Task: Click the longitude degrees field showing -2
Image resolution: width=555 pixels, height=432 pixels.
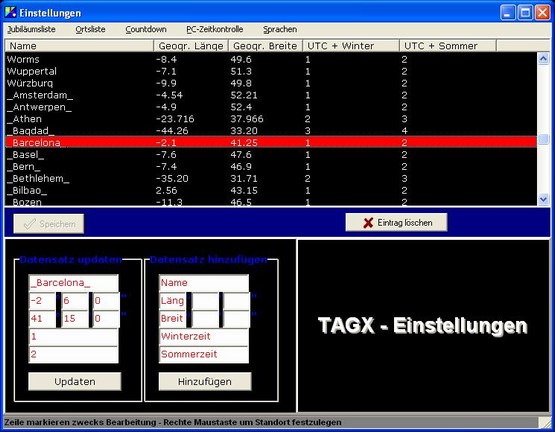Action: pos(42,301)
